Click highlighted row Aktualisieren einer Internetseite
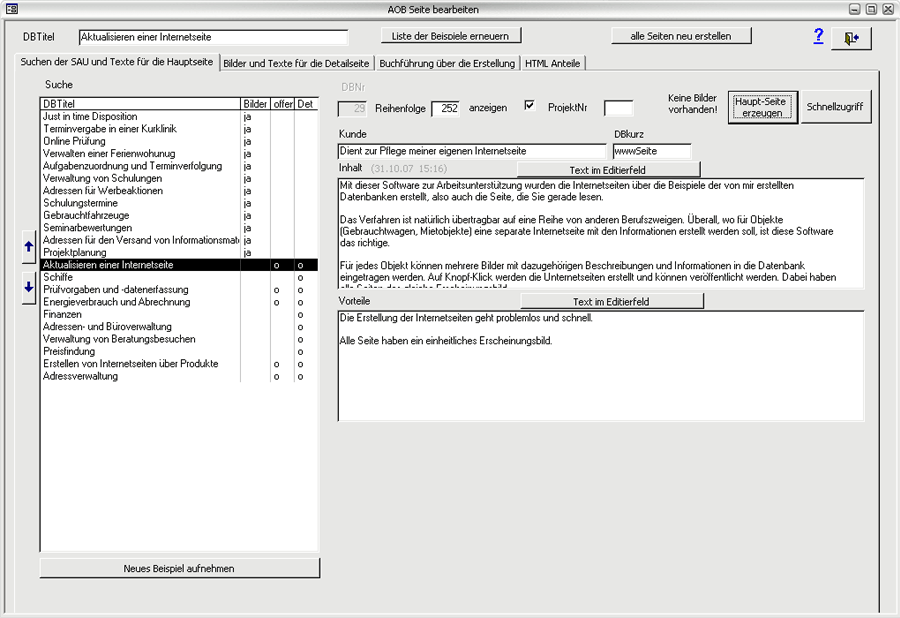900x618 pixels. tap(179, 265)
